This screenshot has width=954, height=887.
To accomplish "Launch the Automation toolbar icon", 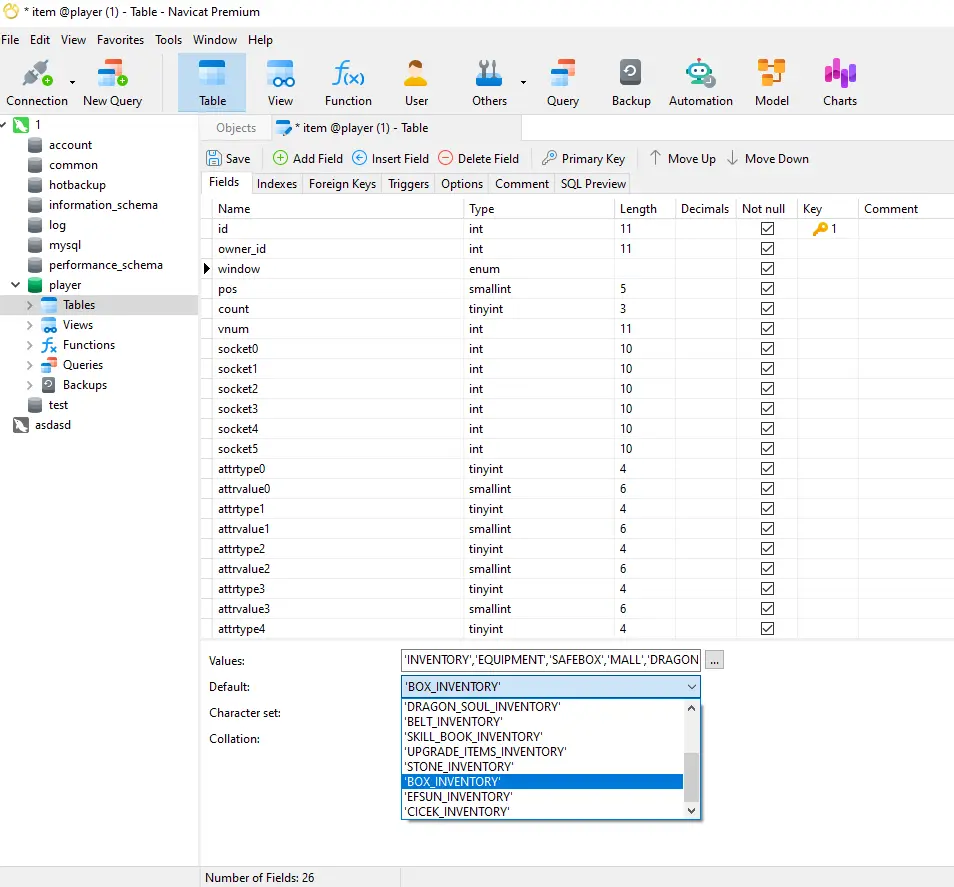I will pyautogui.click(x=700, y=75).
